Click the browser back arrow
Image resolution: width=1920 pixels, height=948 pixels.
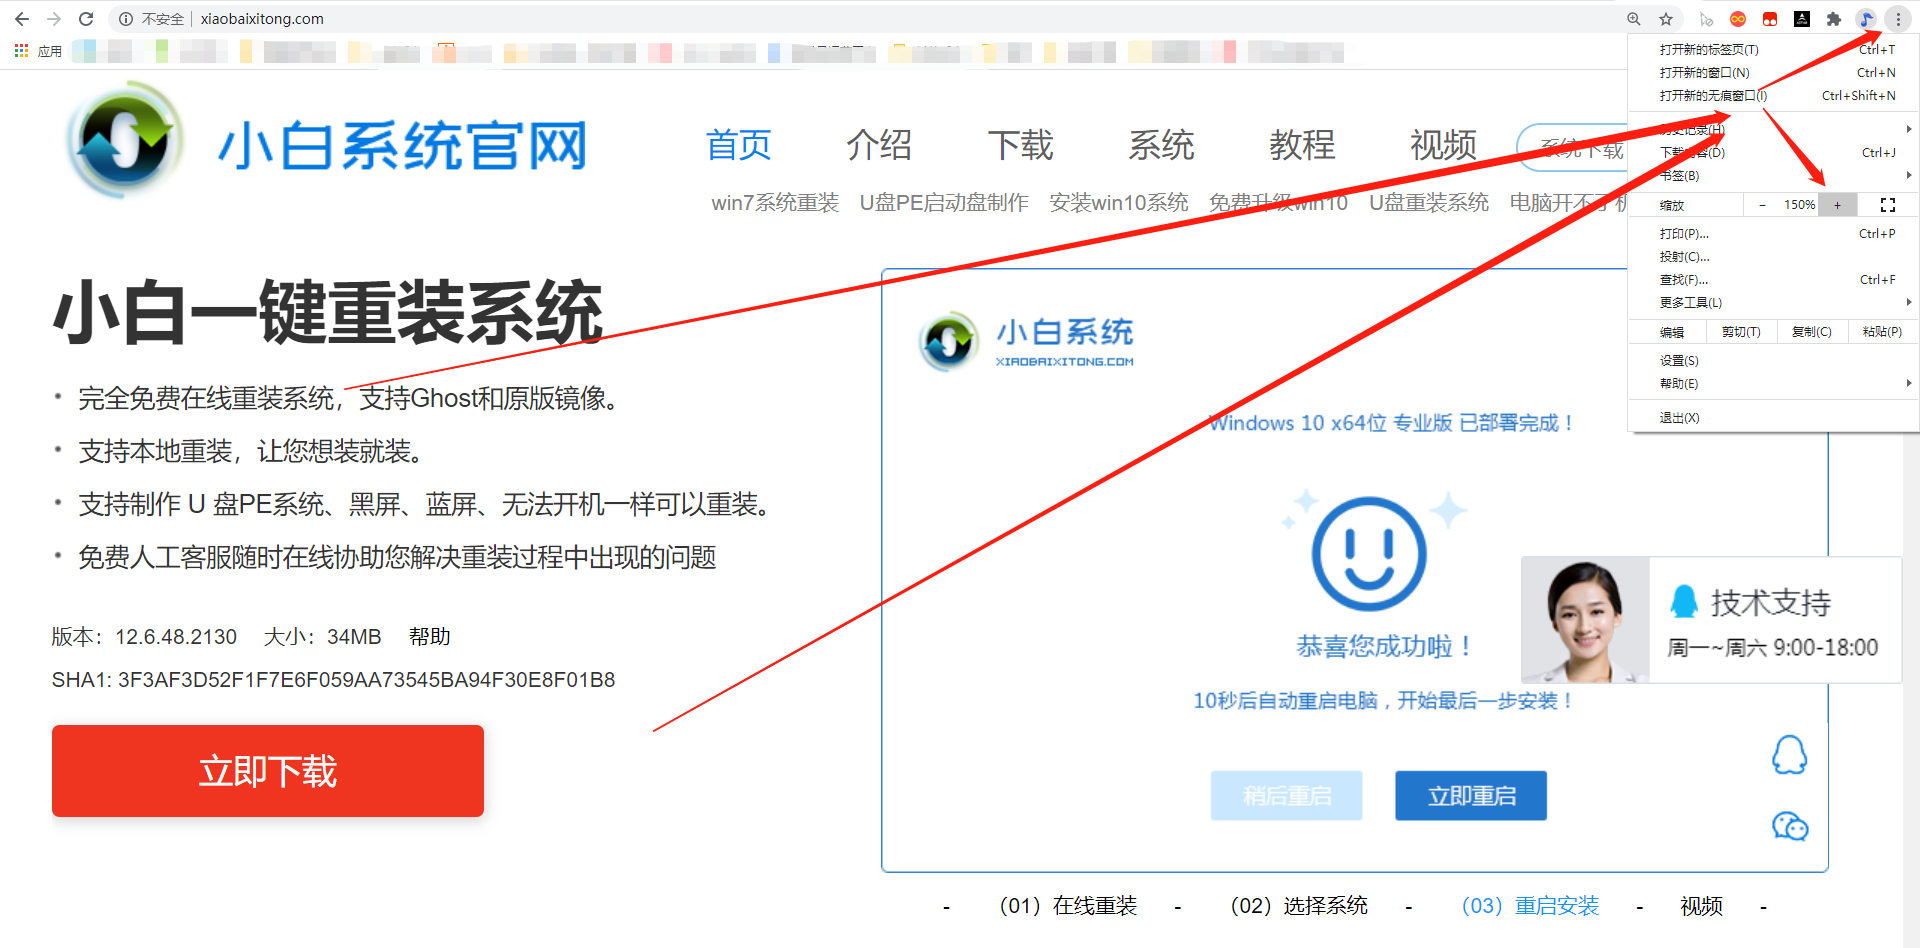[22, 19]
